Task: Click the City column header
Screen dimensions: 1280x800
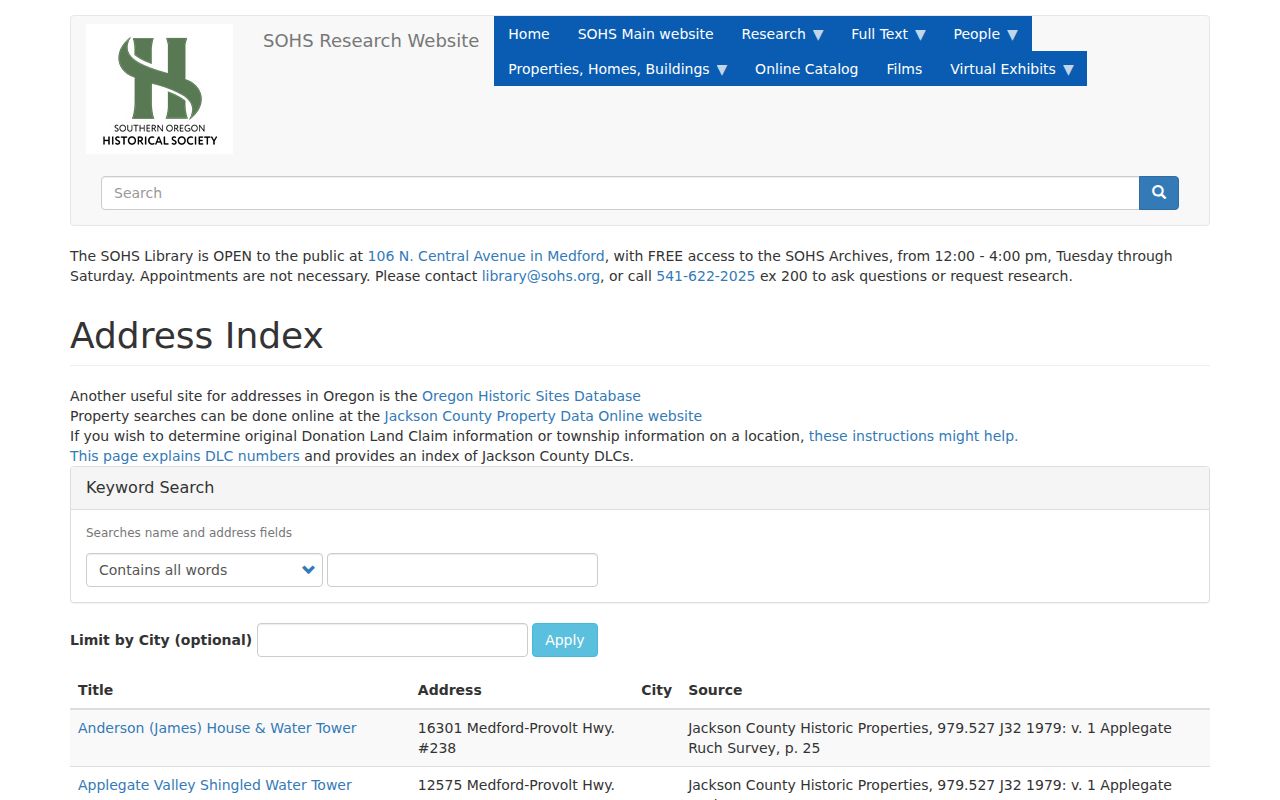Action: click(x=656, y=690)
